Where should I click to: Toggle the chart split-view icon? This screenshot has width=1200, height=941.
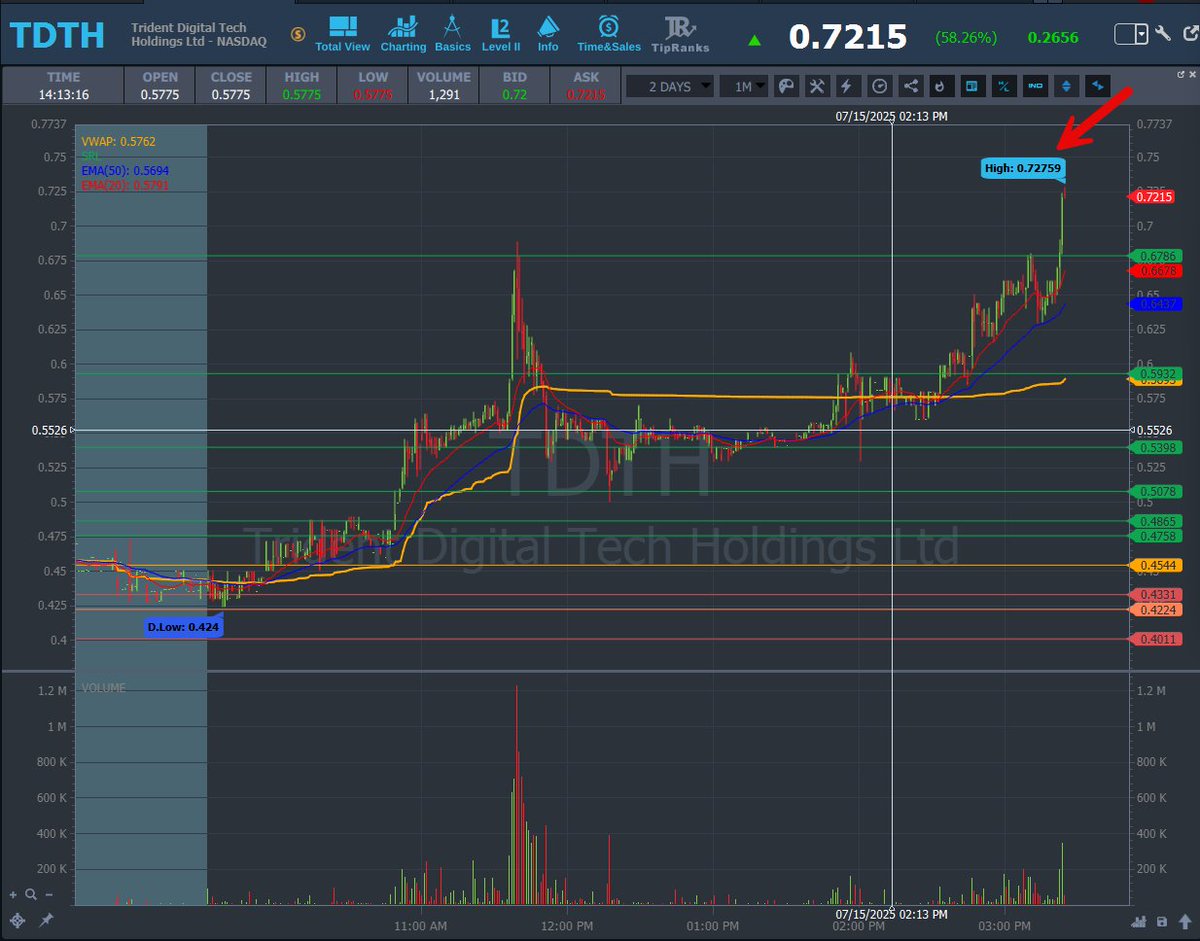[x=971, y=86]
